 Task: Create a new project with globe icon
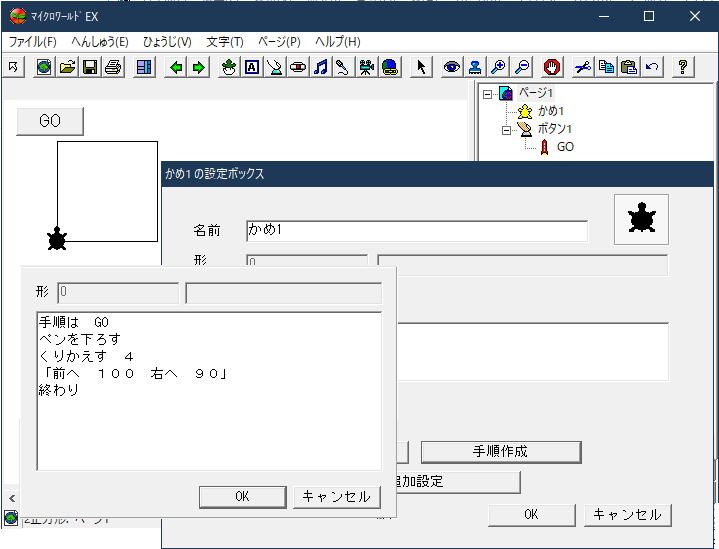[x=44, y=67]
